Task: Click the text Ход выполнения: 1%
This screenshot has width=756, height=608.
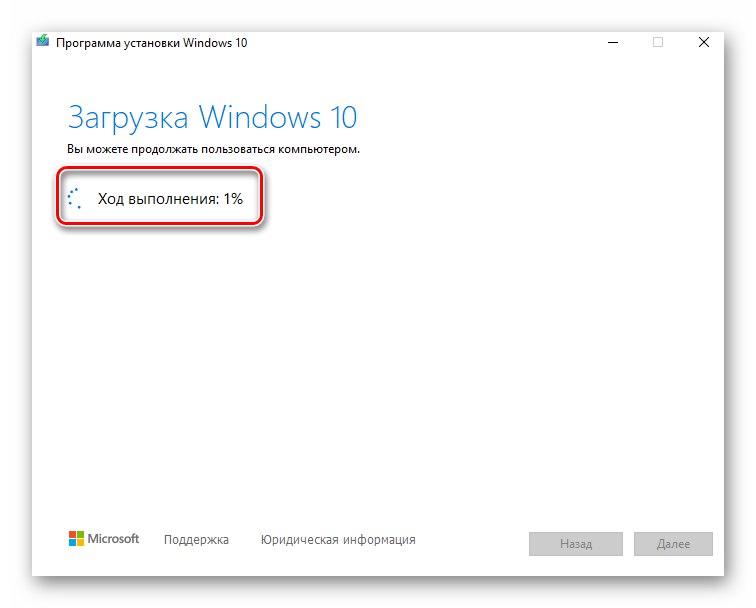Action: 170,199
